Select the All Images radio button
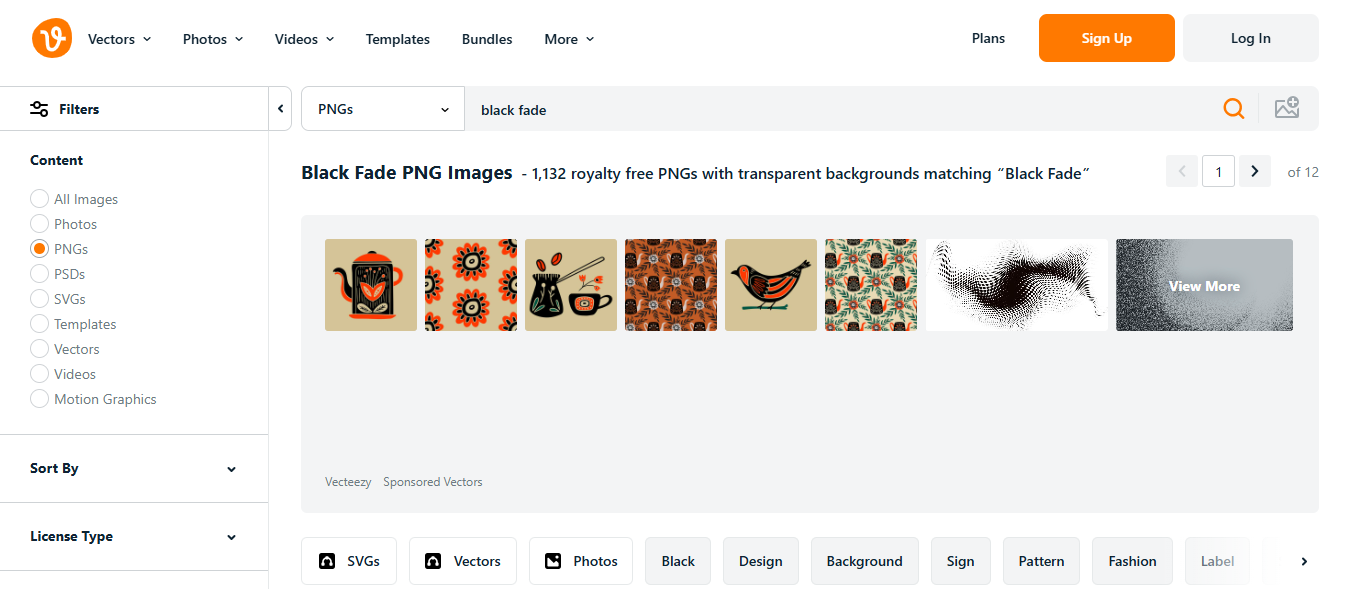The width and height of the screenshot is (1348, 589). (x=39, y=199)
